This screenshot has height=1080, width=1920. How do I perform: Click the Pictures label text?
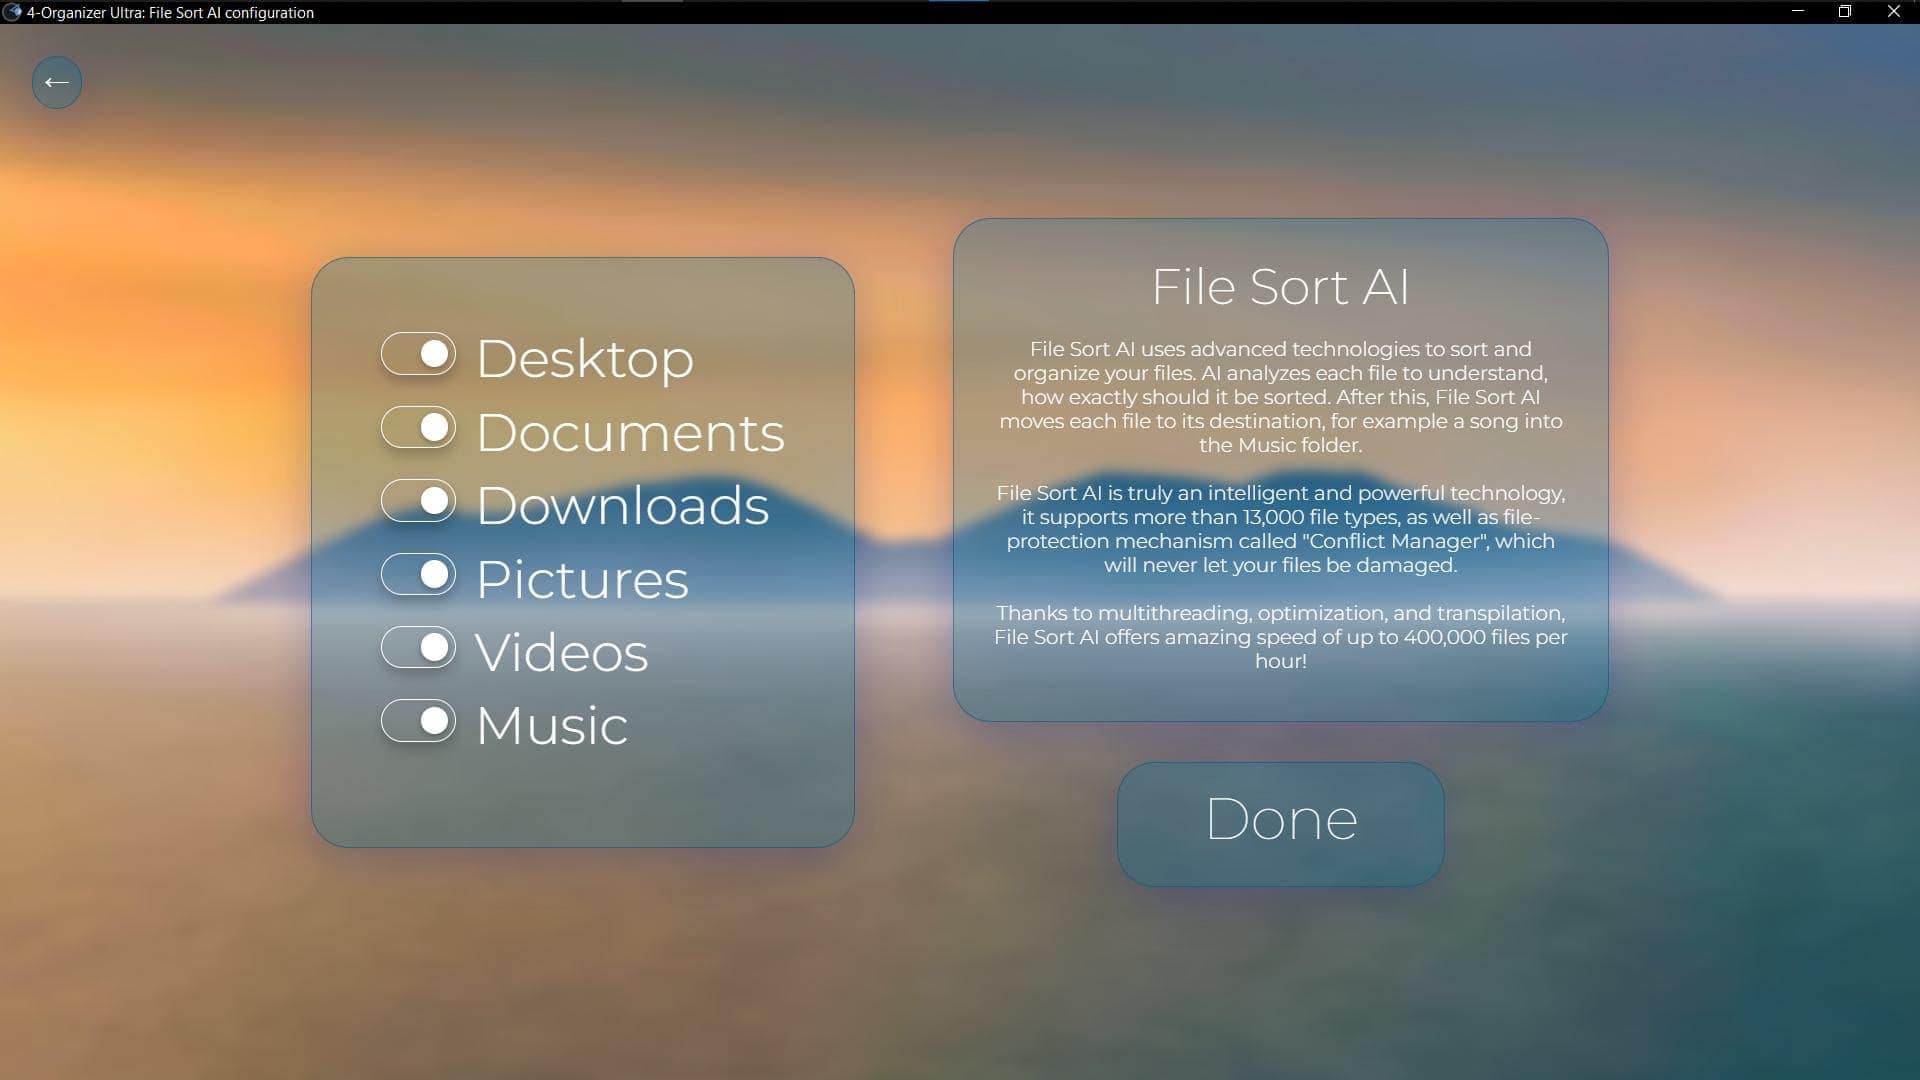tap(582, 579)
